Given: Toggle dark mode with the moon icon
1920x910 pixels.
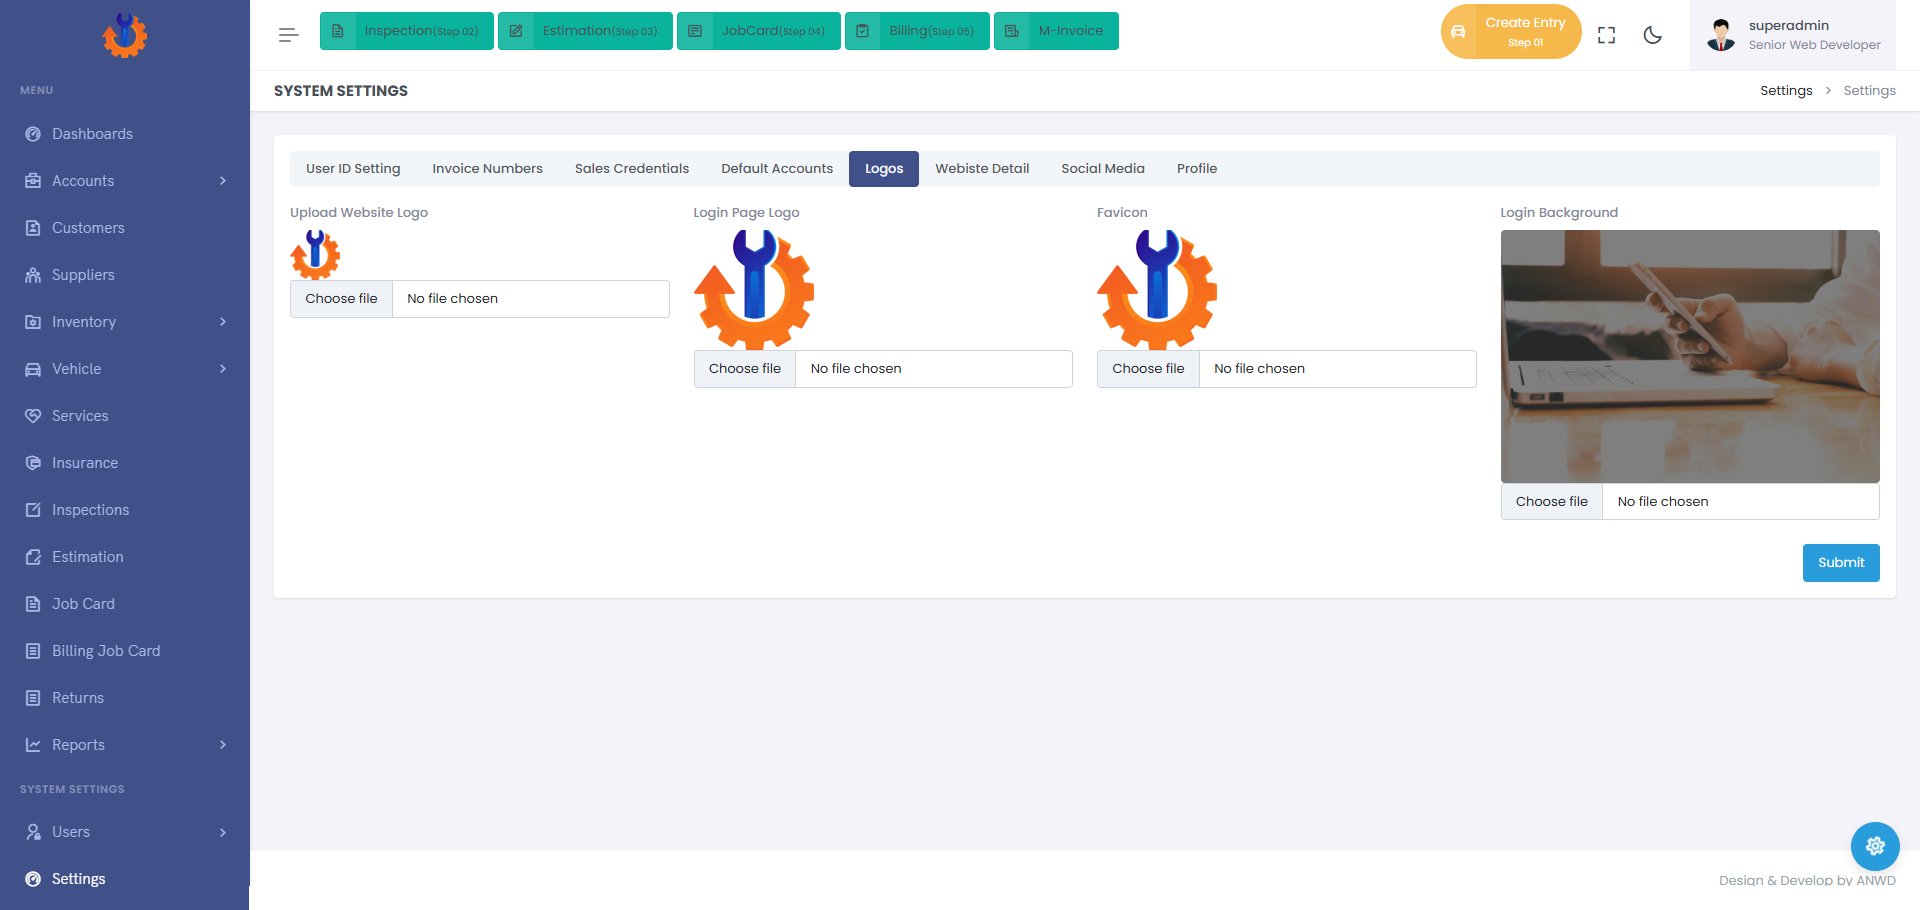Looking at the screenshot, I should [x=1653, y=35].
